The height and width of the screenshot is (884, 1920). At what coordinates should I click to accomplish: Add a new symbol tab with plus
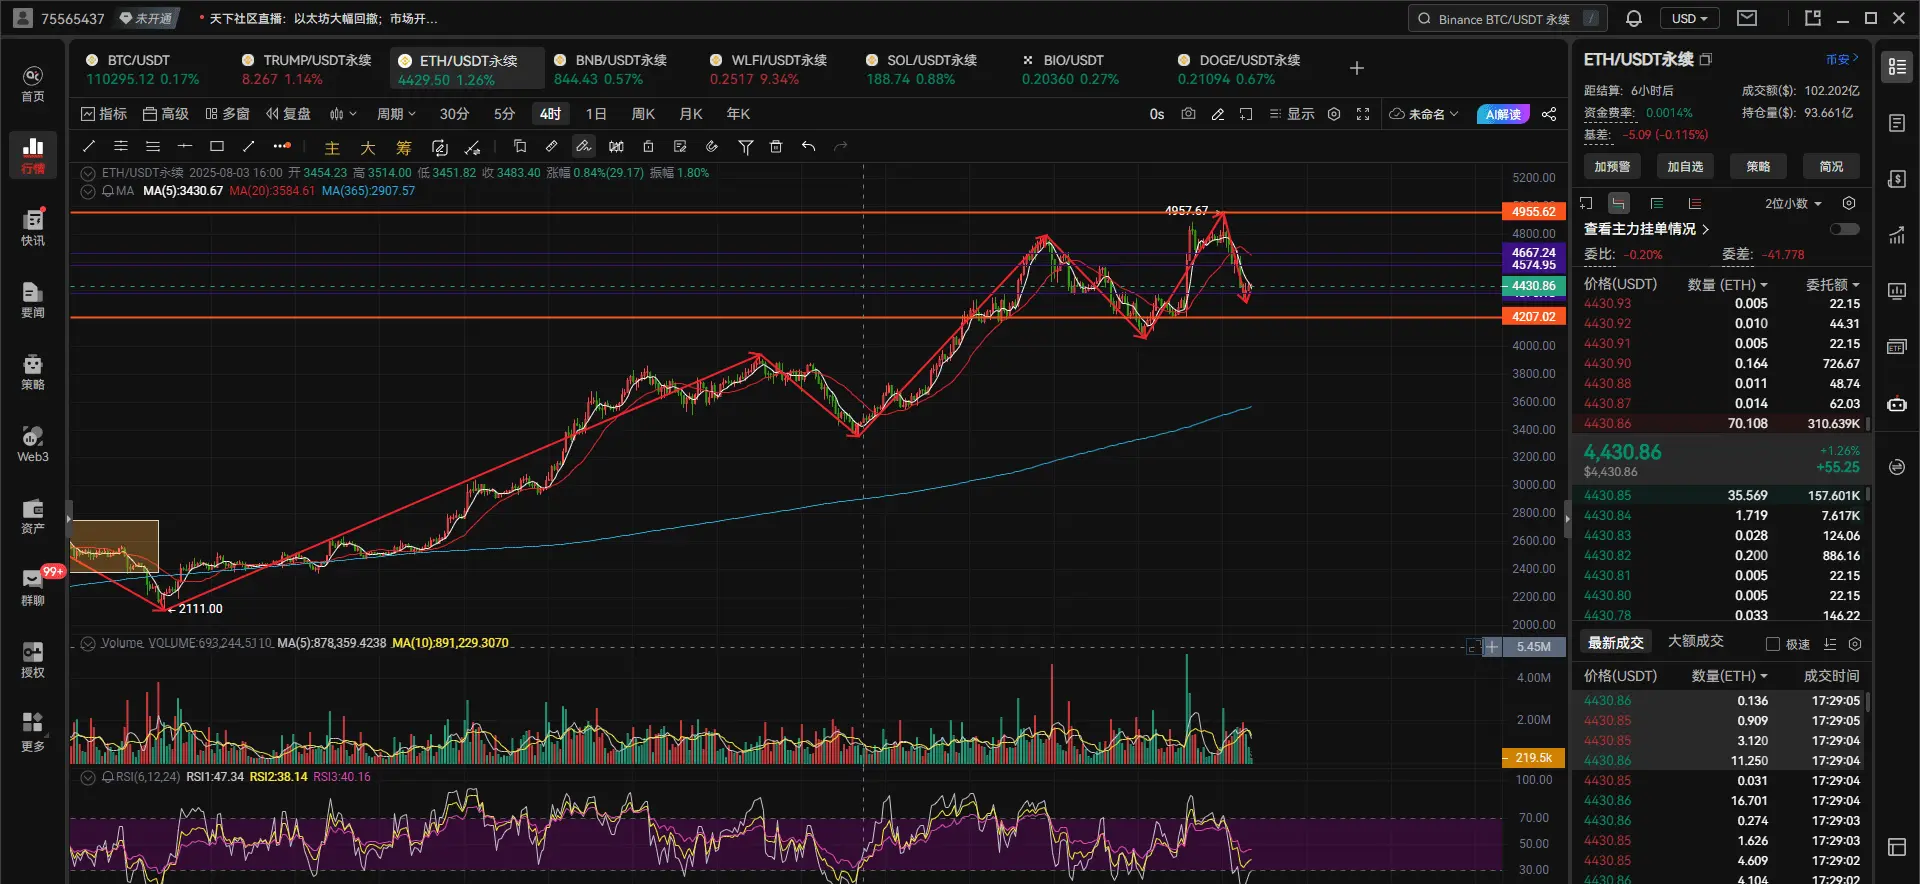pos(1357,68)
